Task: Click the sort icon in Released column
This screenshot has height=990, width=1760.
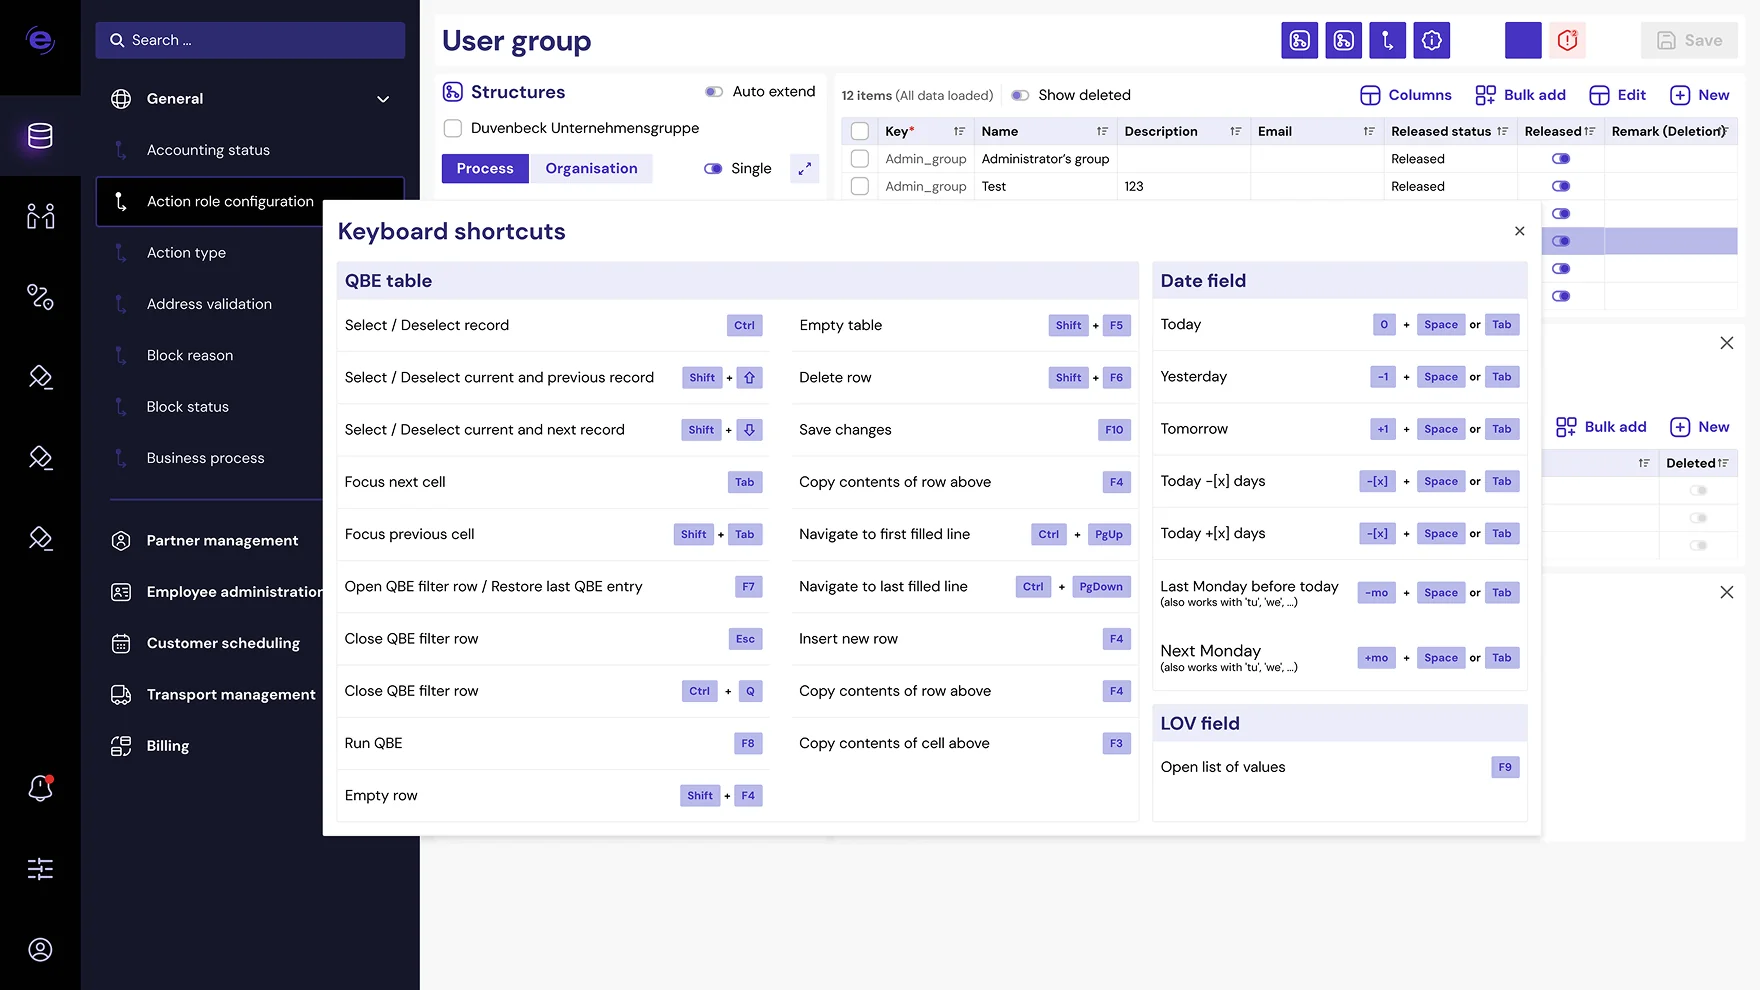Action: [1590, 131]
